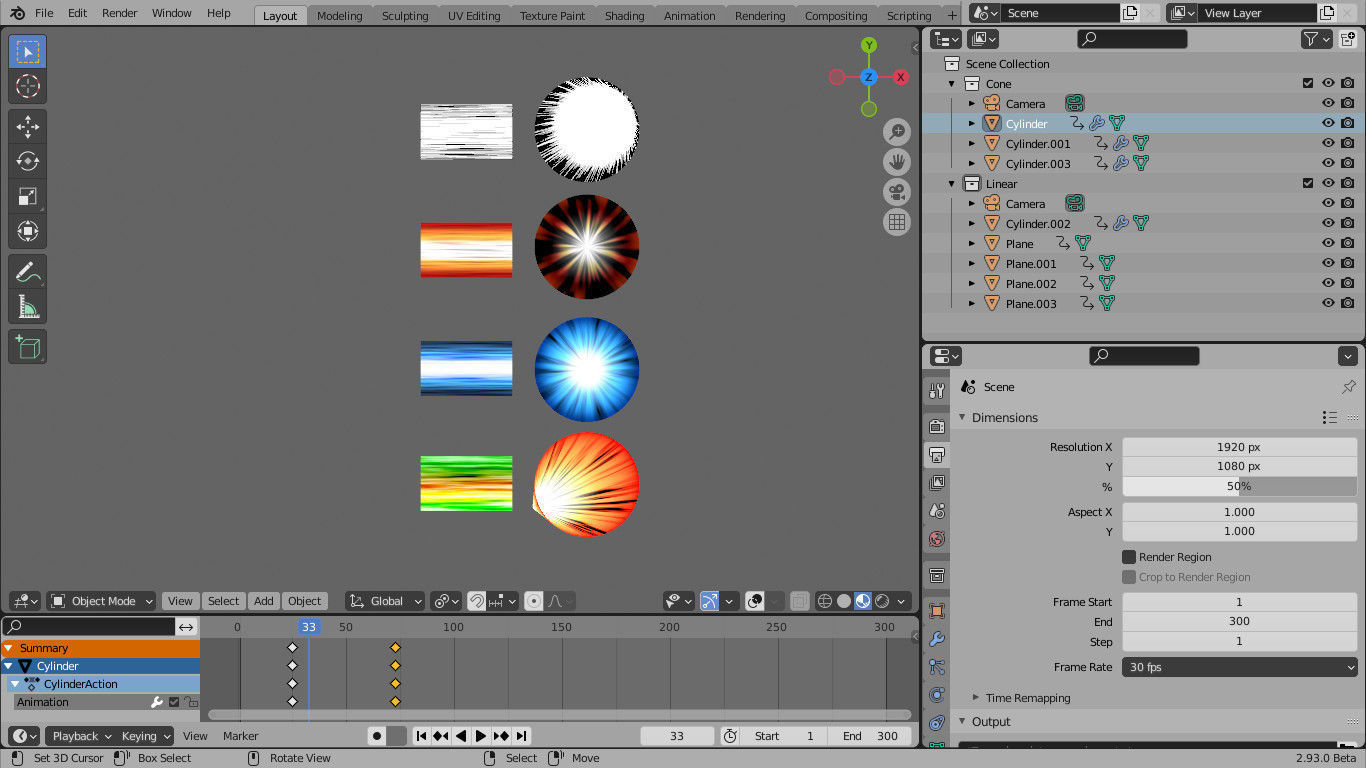This screenshot has height=768, width=1366.
Task: Click the Blender logo menu
Action: pyautogui.click(x=18, y=13)
